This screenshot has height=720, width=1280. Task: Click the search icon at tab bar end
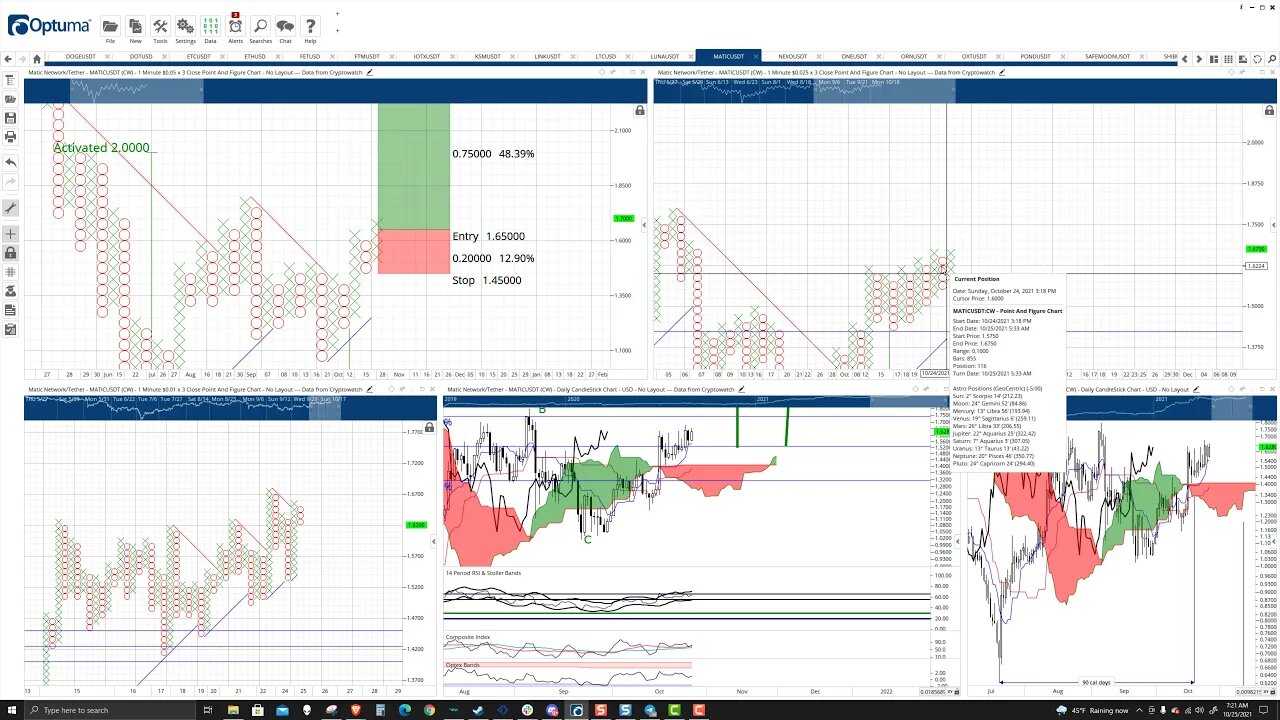click(1271, 58)
